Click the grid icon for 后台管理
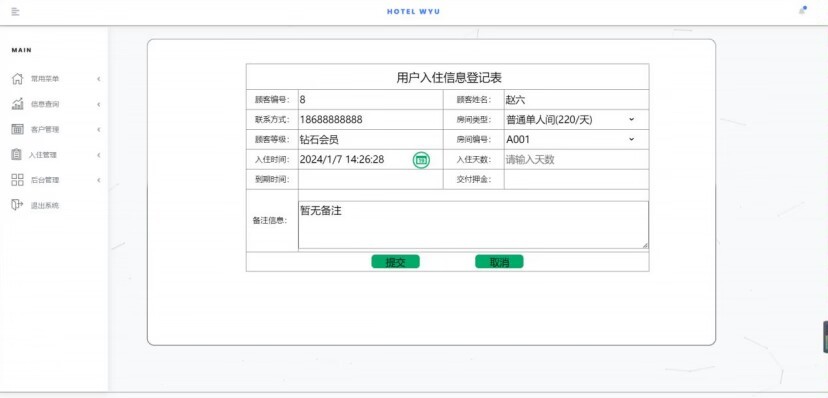The image size is (828, 398). pyautogui.click(x=17, y=180)
